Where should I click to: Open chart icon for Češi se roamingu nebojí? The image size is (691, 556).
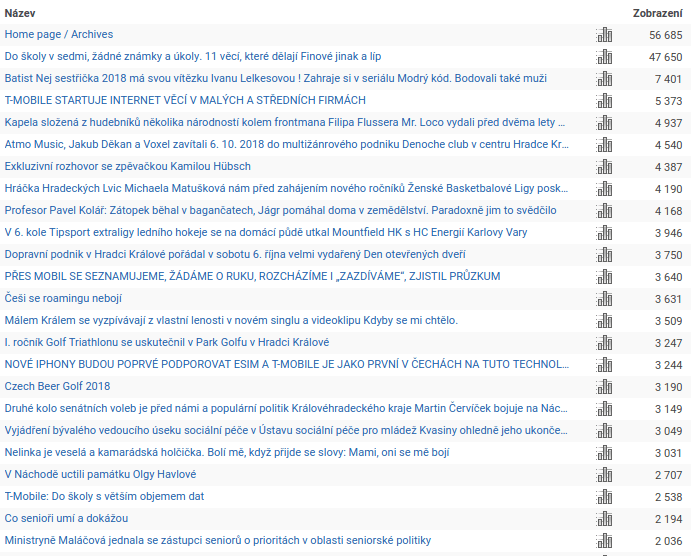click(603, 299)
